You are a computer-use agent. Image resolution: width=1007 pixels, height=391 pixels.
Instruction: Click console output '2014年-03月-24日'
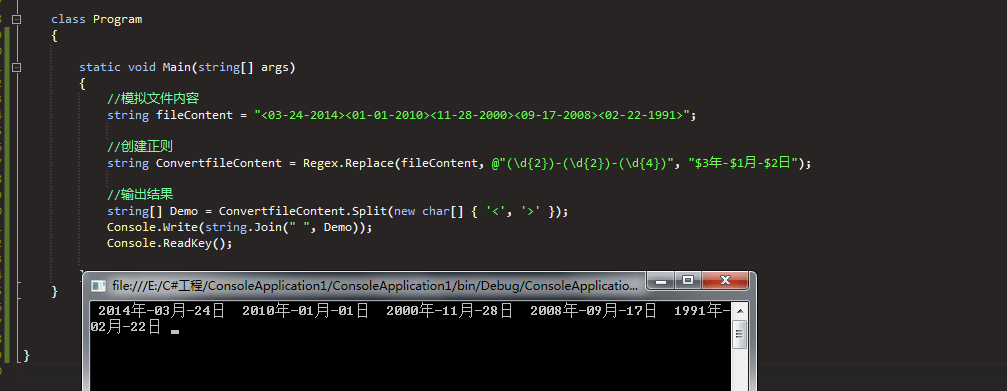161,312
